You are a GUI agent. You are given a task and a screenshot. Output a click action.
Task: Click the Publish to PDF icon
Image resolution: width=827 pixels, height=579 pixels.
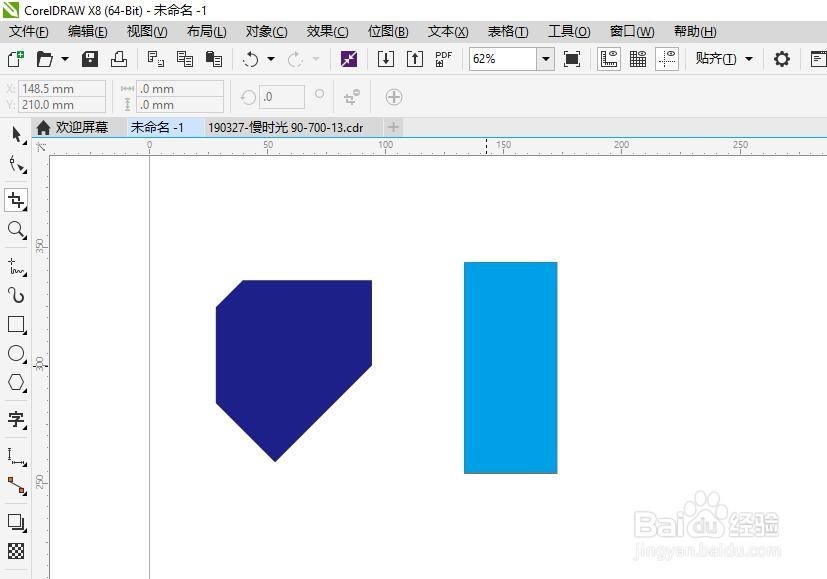444,59
